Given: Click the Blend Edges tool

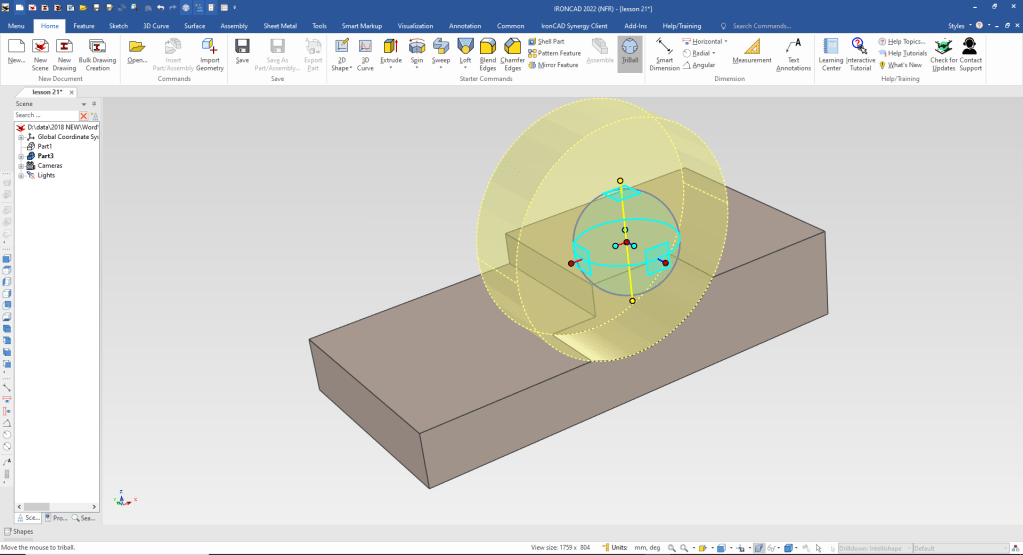Looking at the screenshot, I should pos(488,54).
